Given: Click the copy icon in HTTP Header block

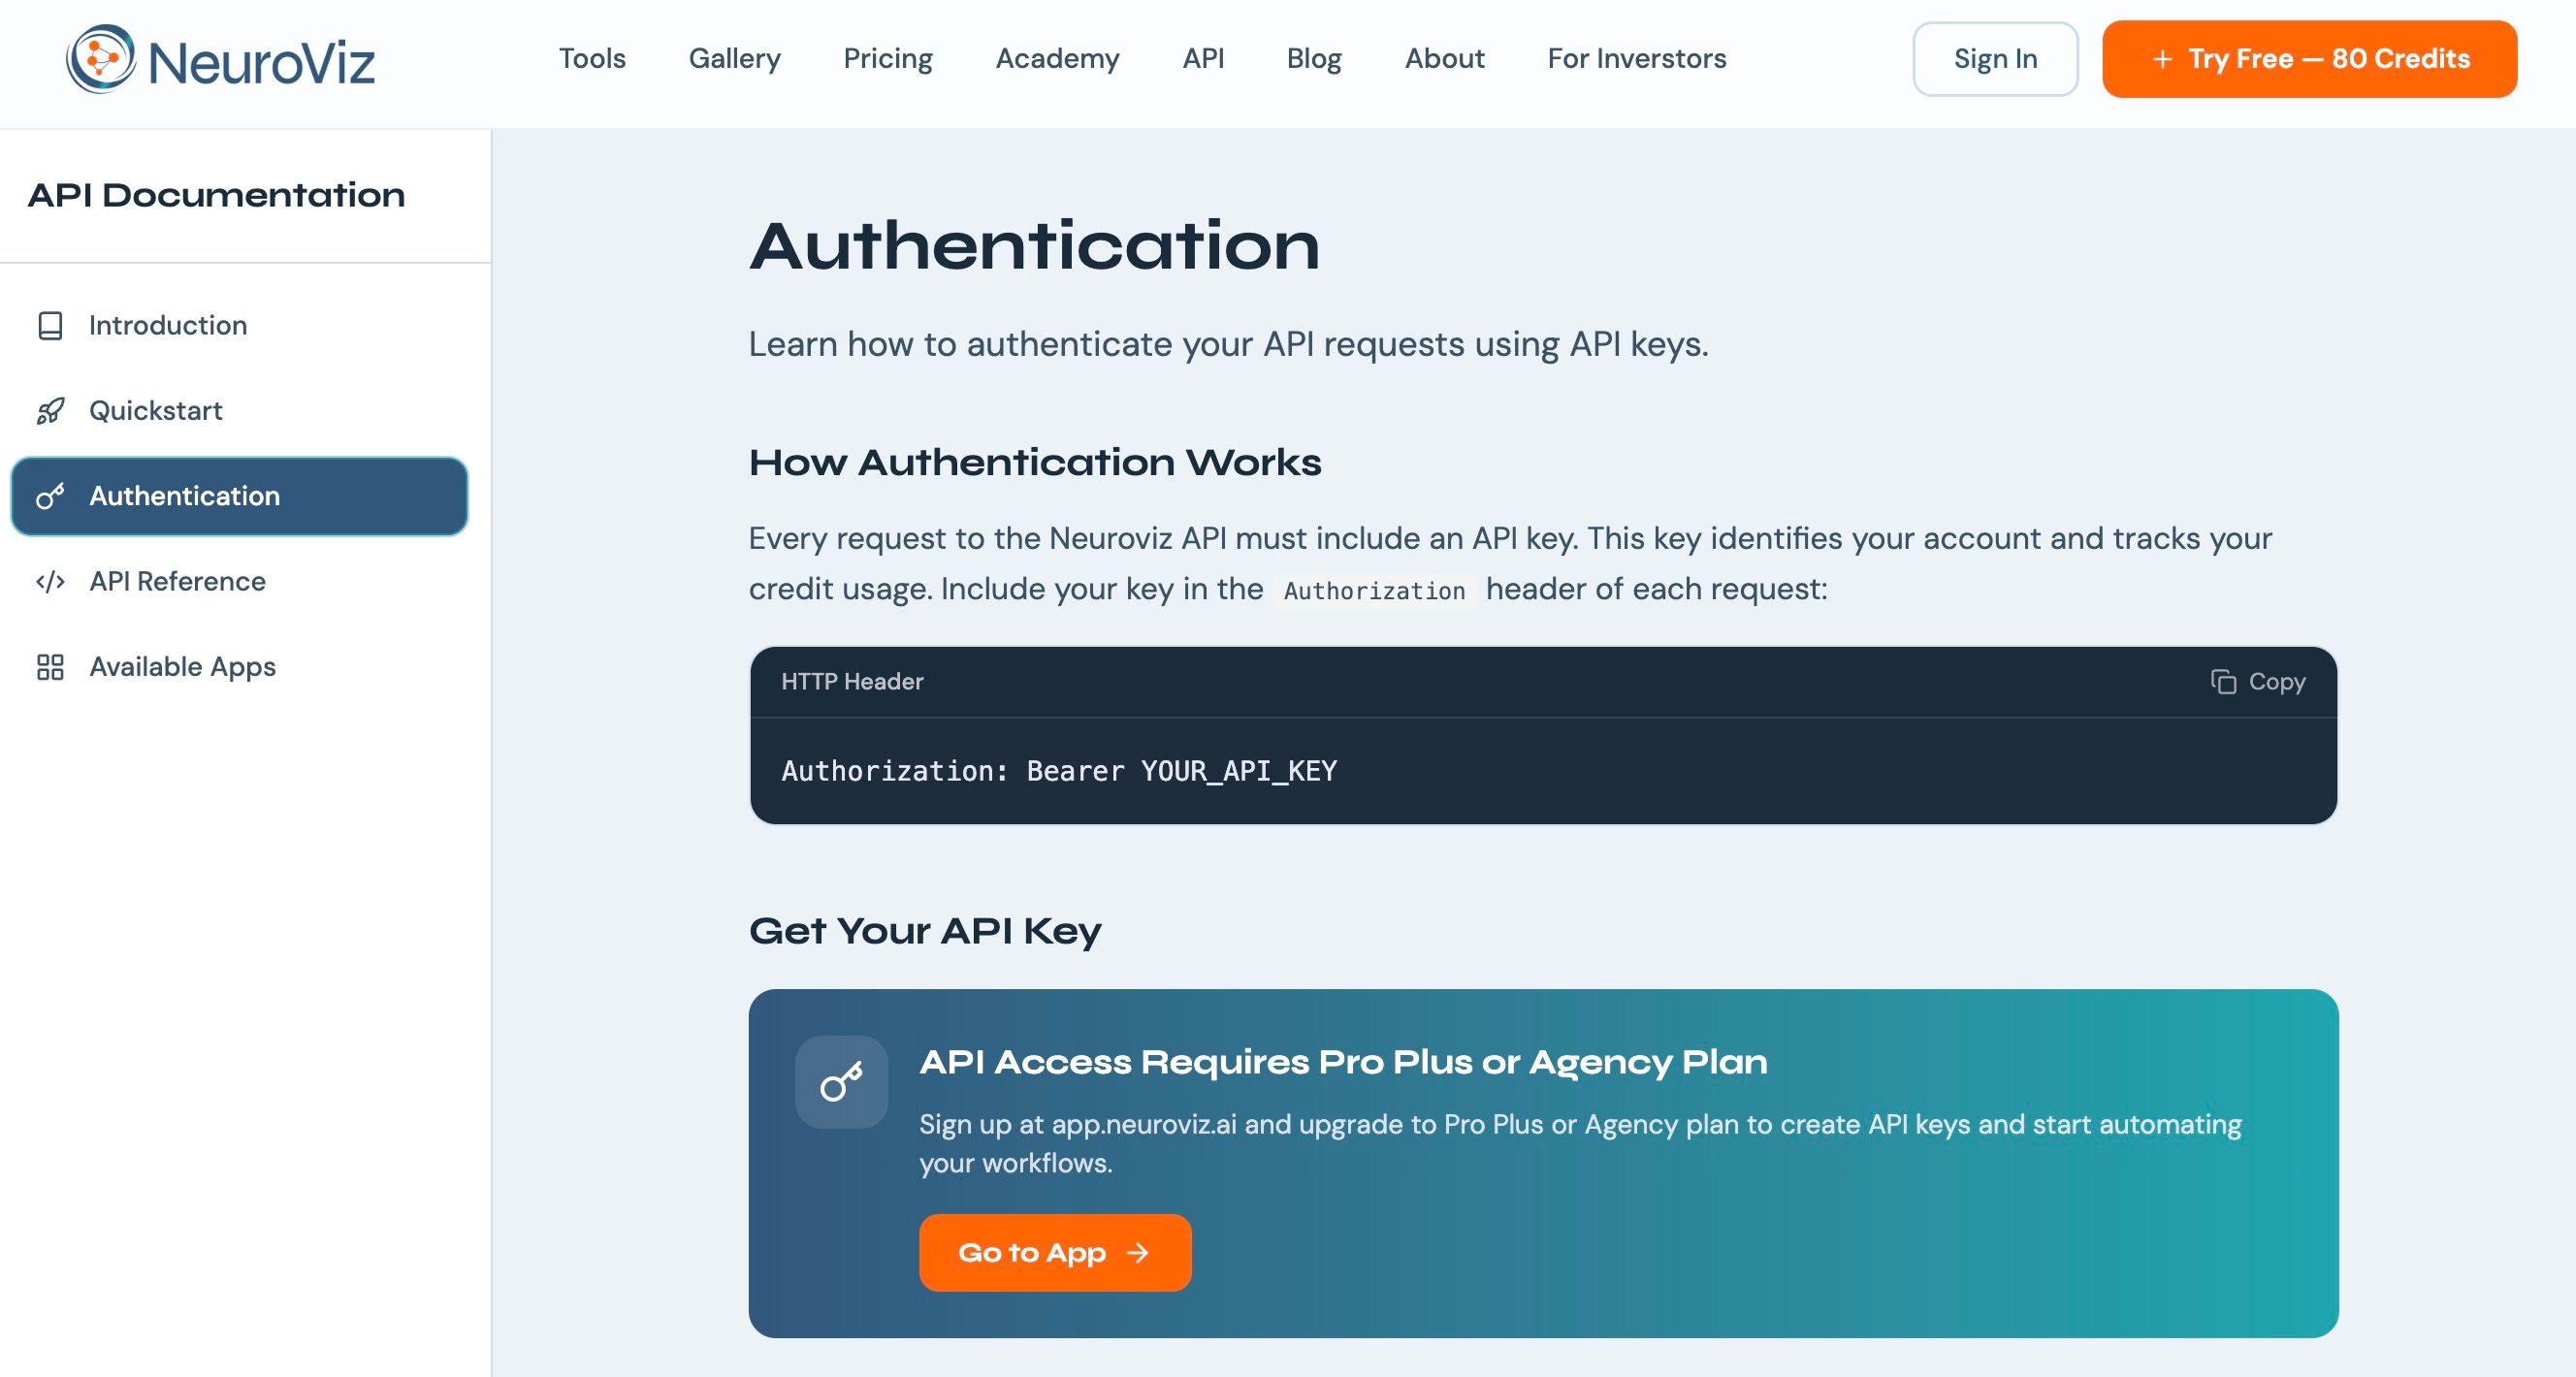Looking at the screenshot, I should [x=2222, y=682].
